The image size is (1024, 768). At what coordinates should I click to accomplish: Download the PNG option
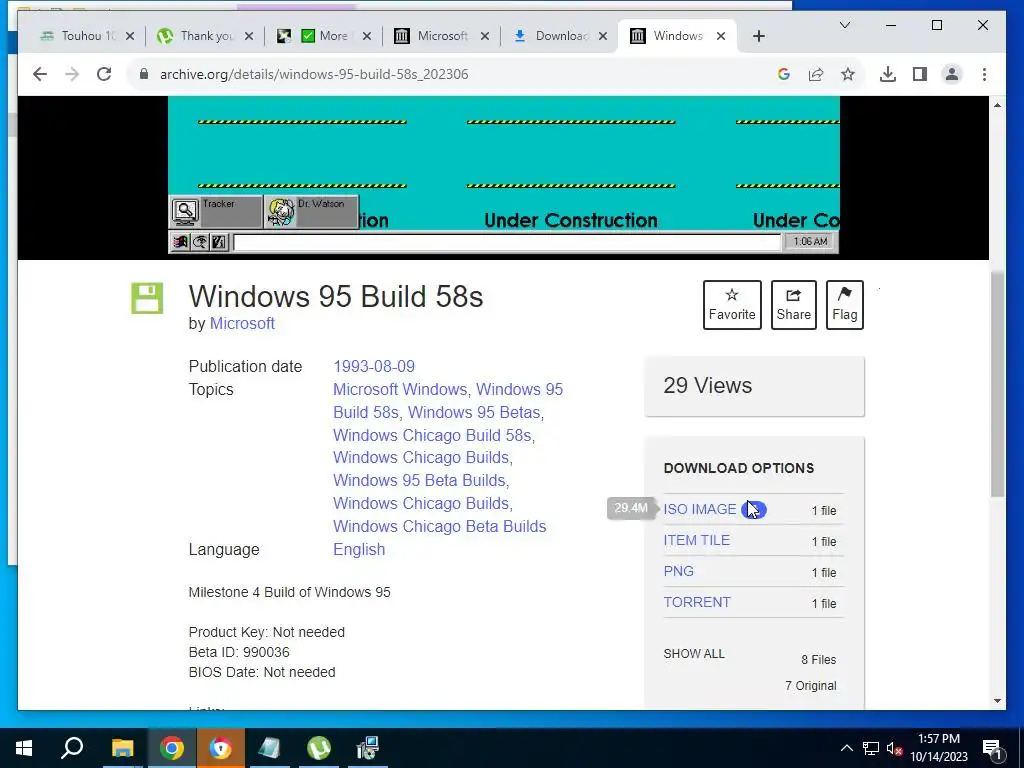pyautogui.click(x=679, y=571)
